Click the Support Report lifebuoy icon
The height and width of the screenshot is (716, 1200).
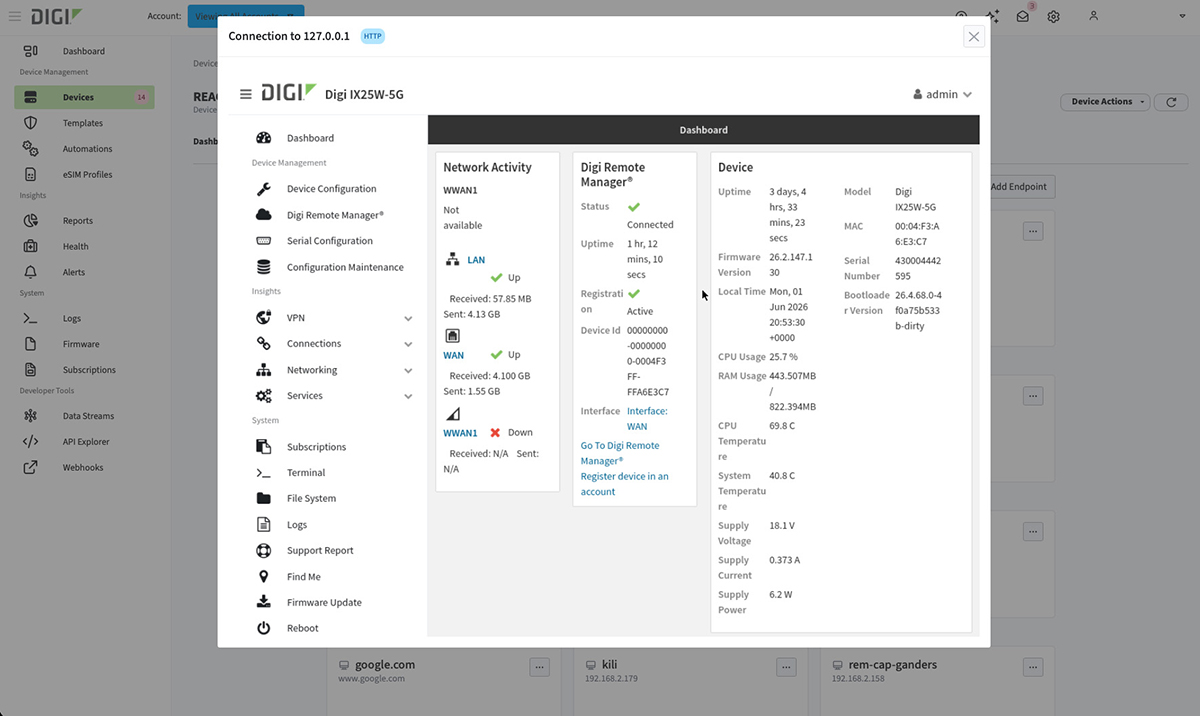tap(264, 551)
